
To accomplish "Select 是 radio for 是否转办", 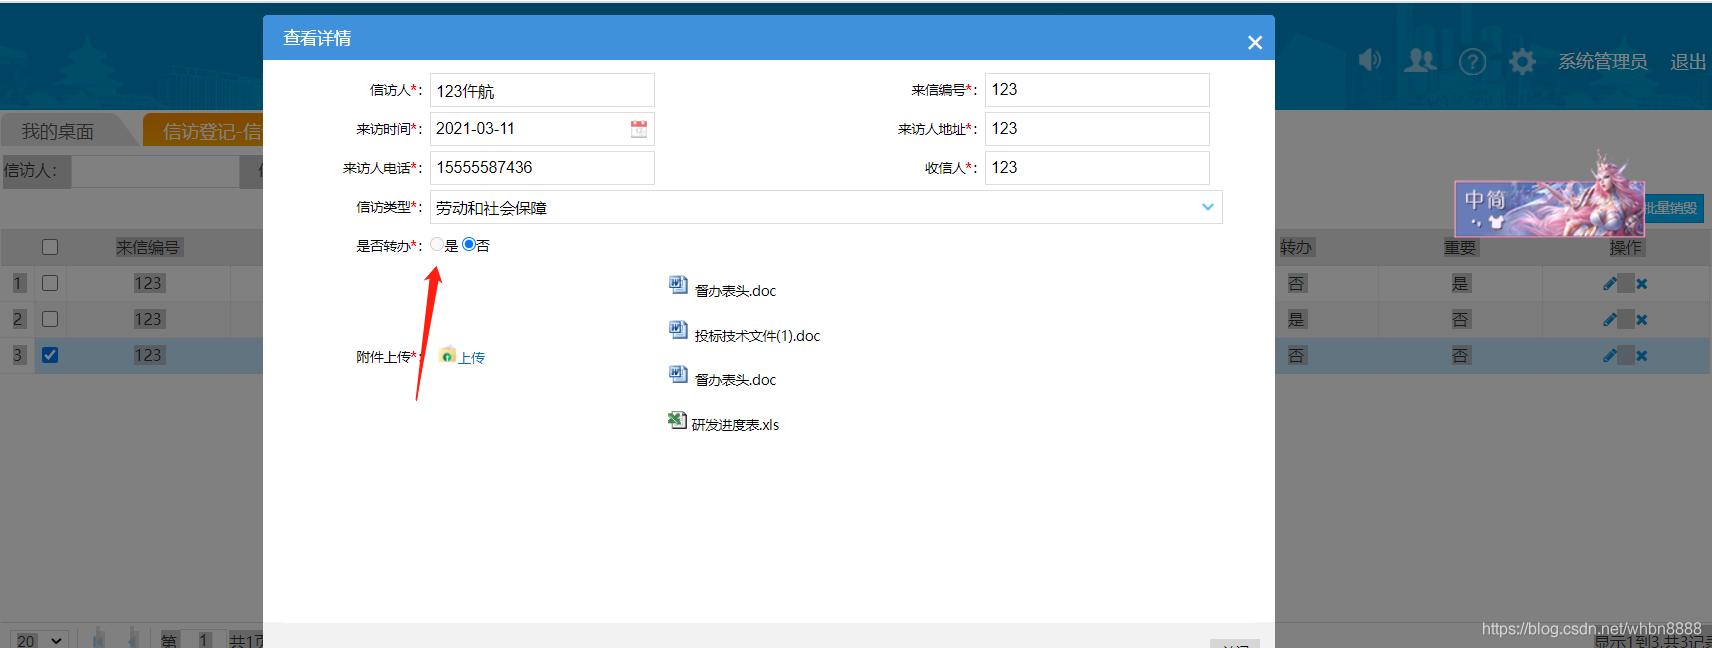I will [x=437, y=244].
